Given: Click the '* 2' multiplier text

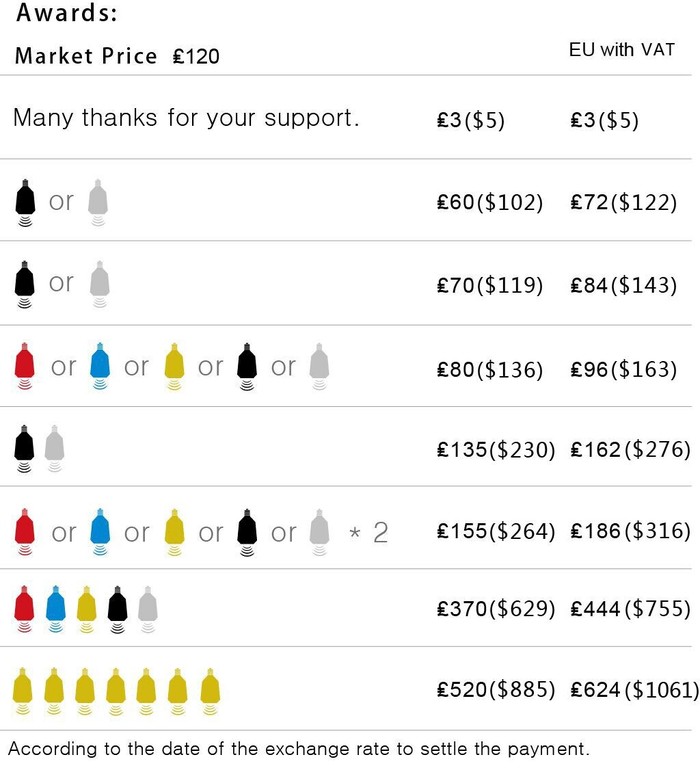Looking at the screenshot, I should click(x=369, y=532).
